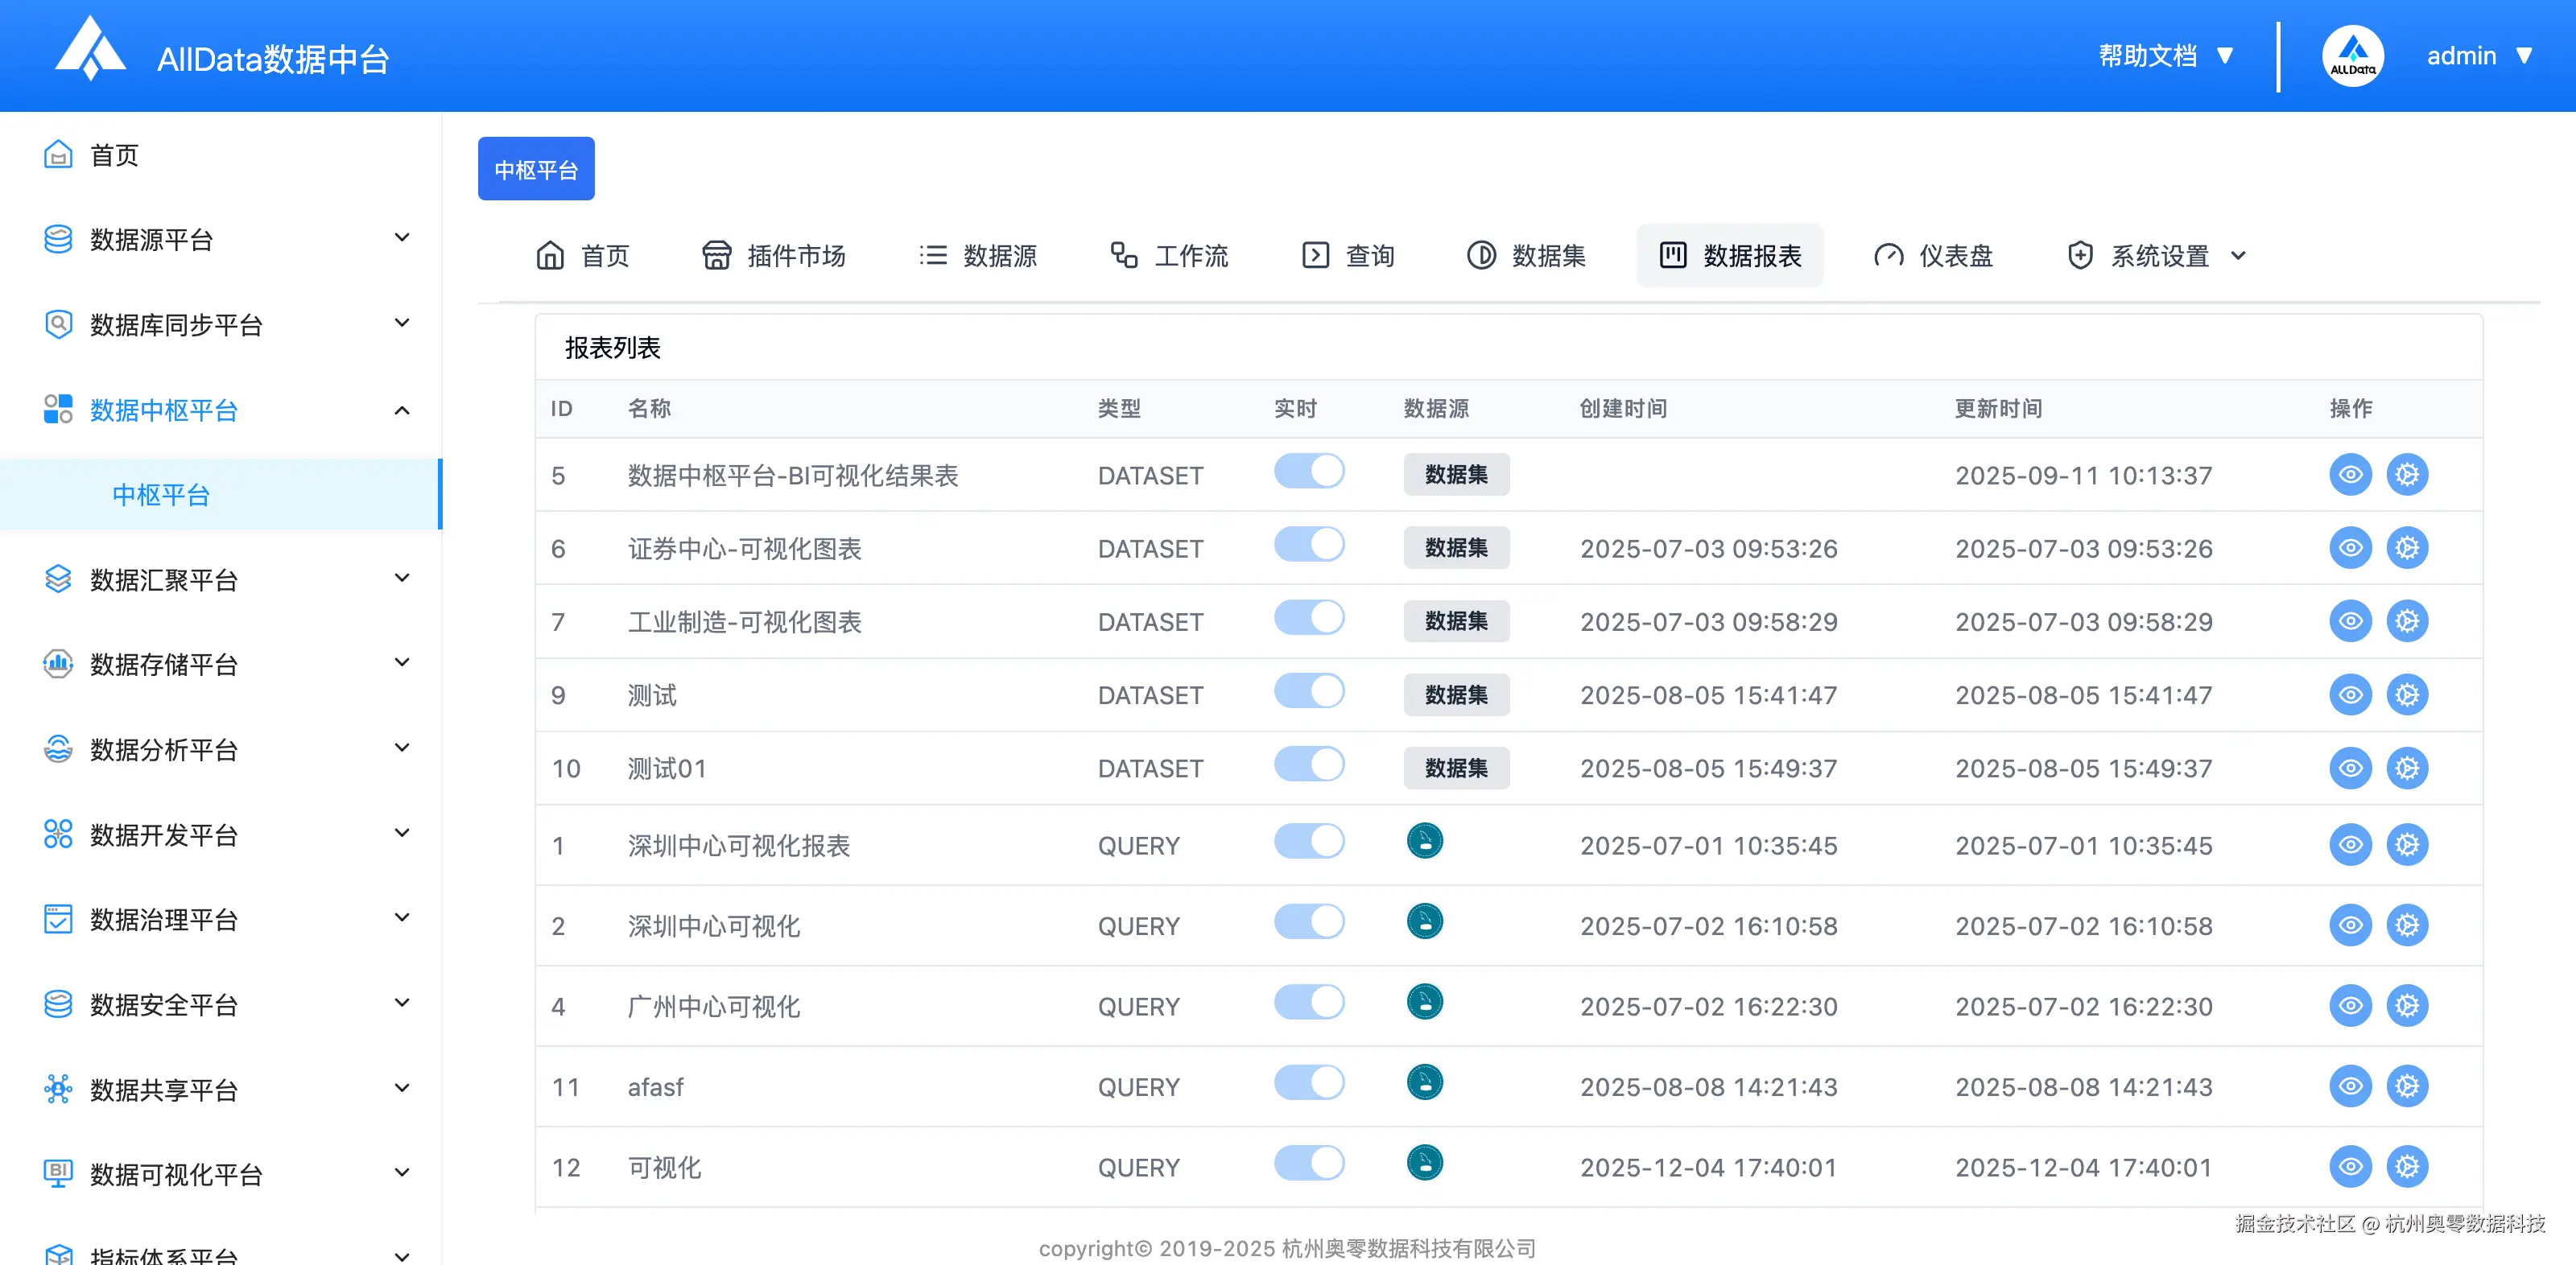Click the 中枢平台 button above the tabs

click(x=536, y=168)
